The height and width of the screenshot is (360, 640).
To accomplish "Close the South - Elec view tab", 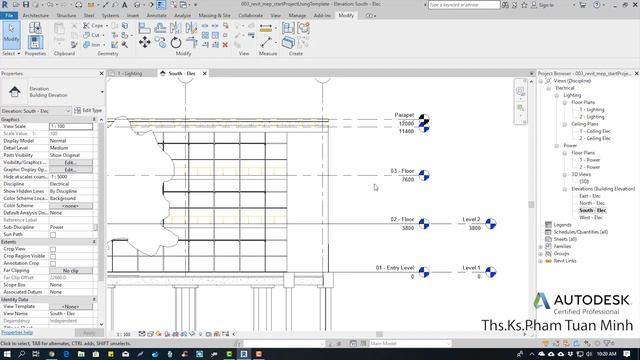I will click(x=205, y=73).
